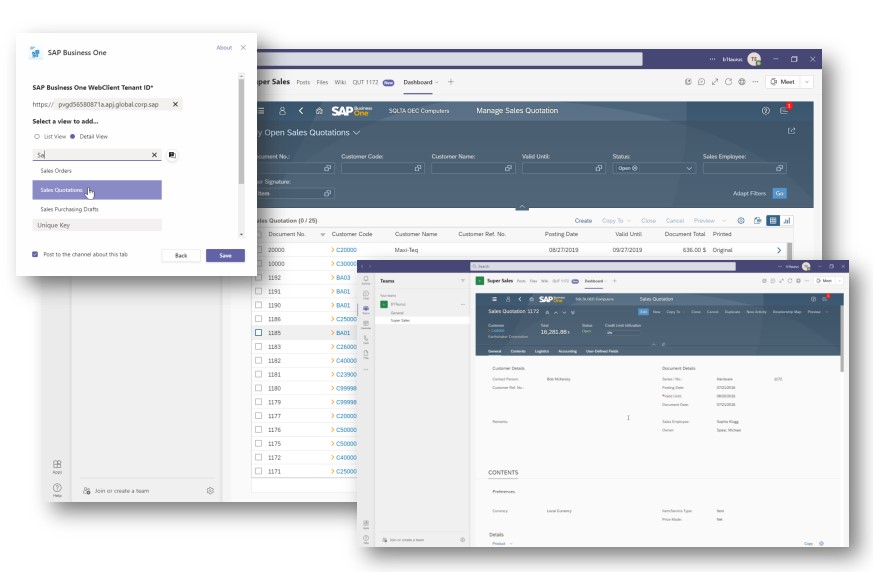This screenshot has height=572, width=873.
Task: Open the Contents tab in Sales Quotation 1172
Action: pyautogui.click(x=518, y=351)
